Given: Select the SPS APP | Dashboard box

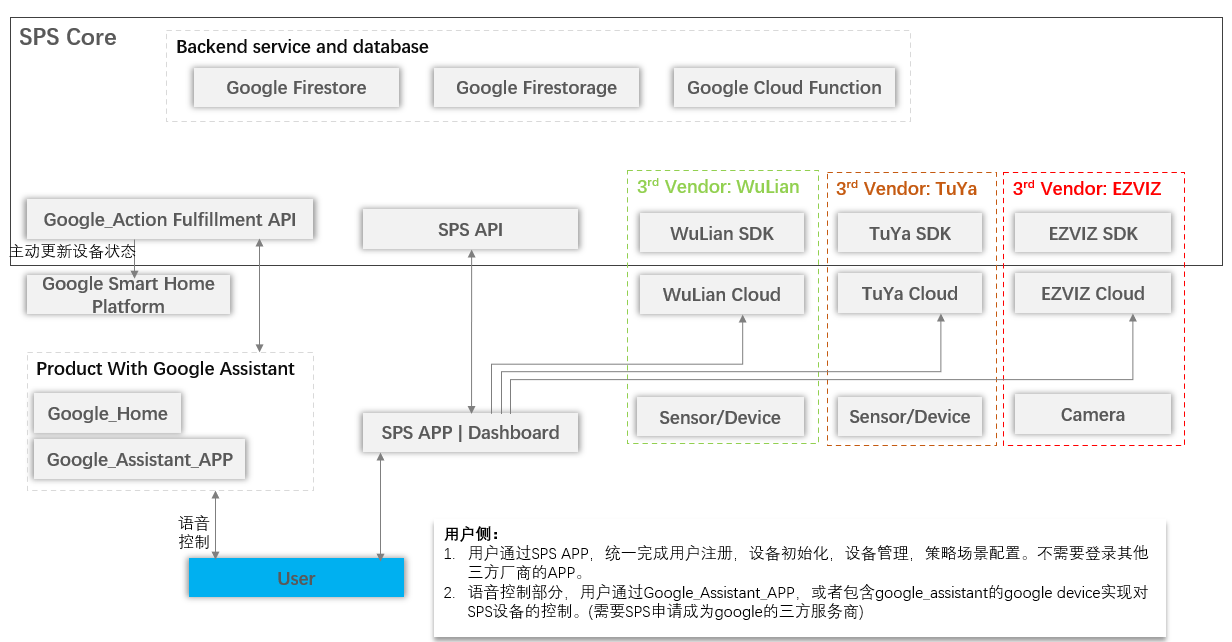Looking at the screenshot, I should click(x=470, y=433).
